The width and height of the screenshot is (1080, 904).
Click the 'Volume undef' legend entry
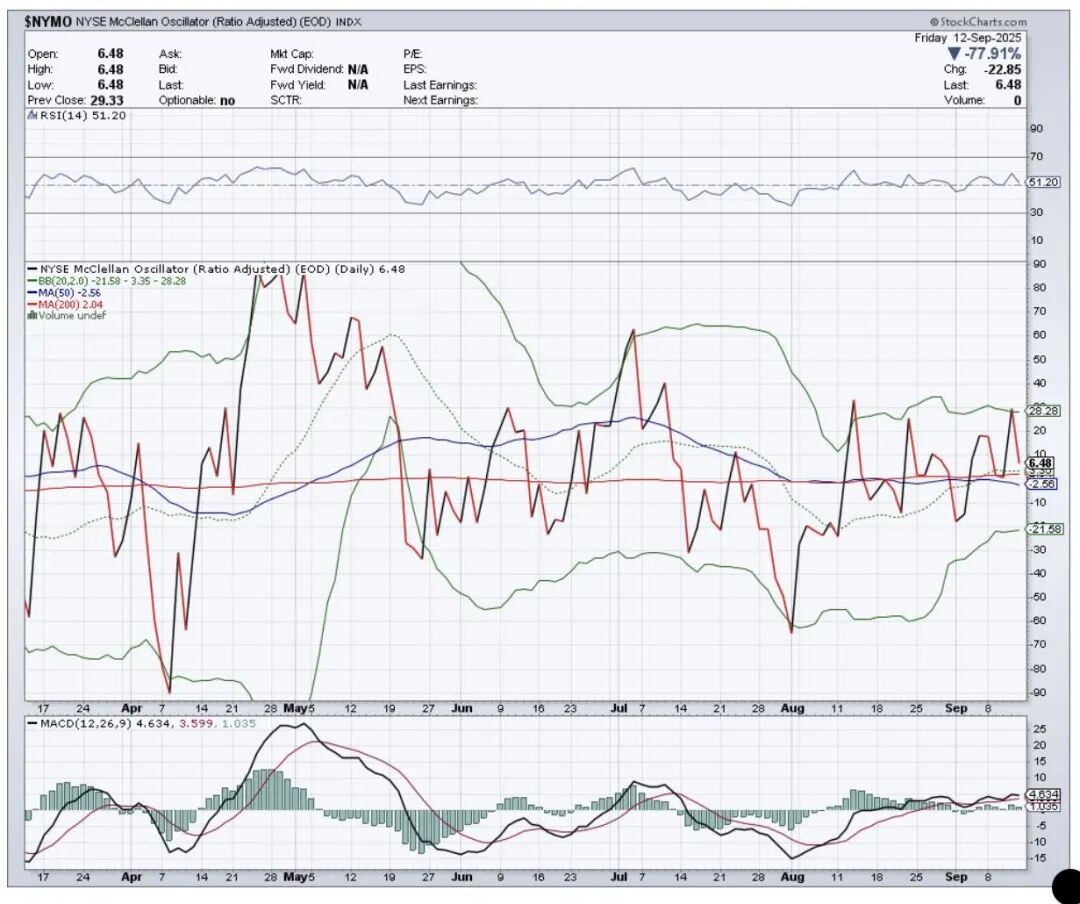point(66,316)
